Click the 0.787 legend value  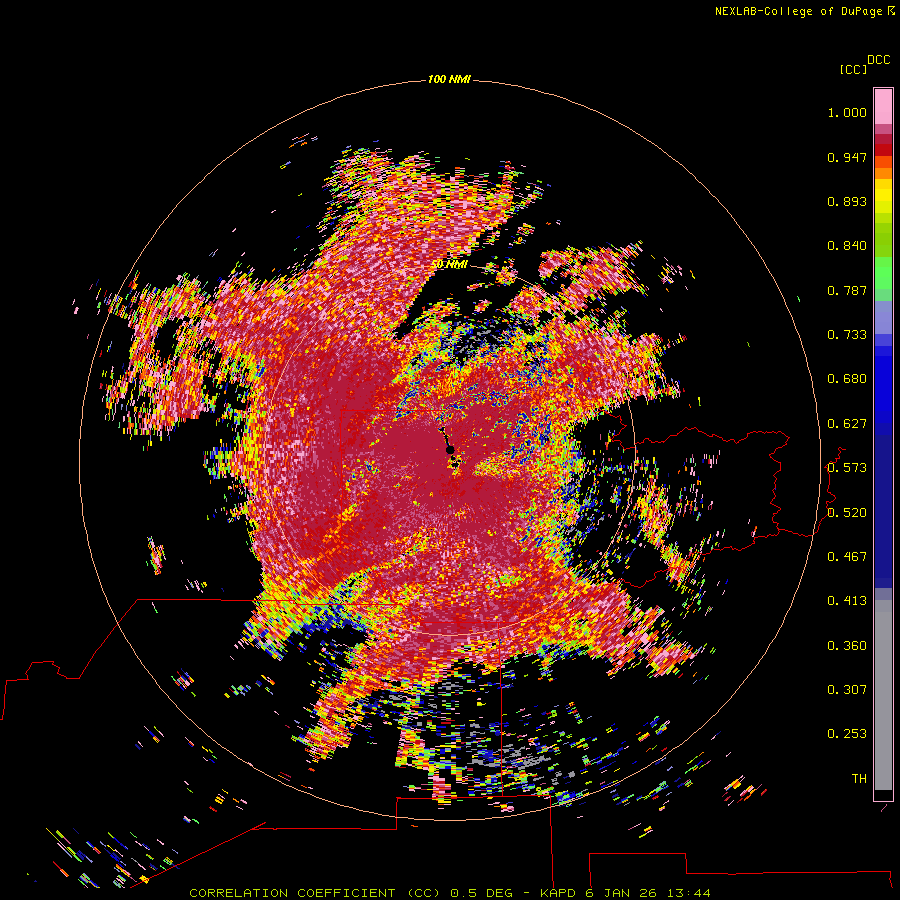847,290
